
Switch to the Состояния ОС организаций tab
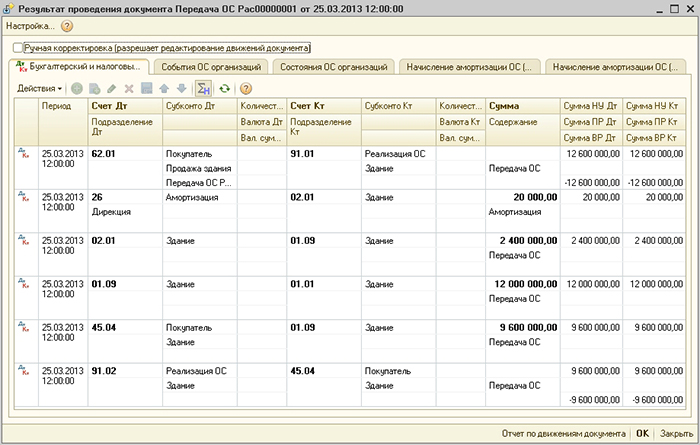click(333, 67)
